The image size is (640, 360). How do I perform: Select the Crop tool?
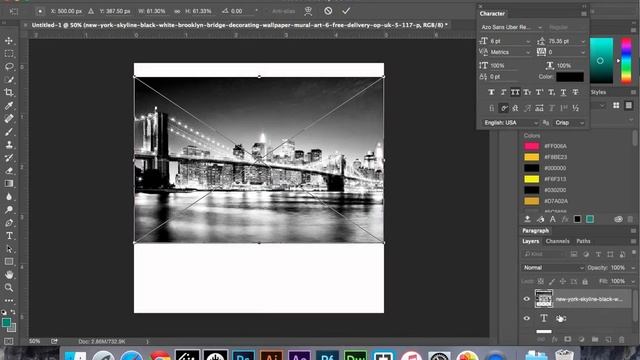[x=9, y=92]
